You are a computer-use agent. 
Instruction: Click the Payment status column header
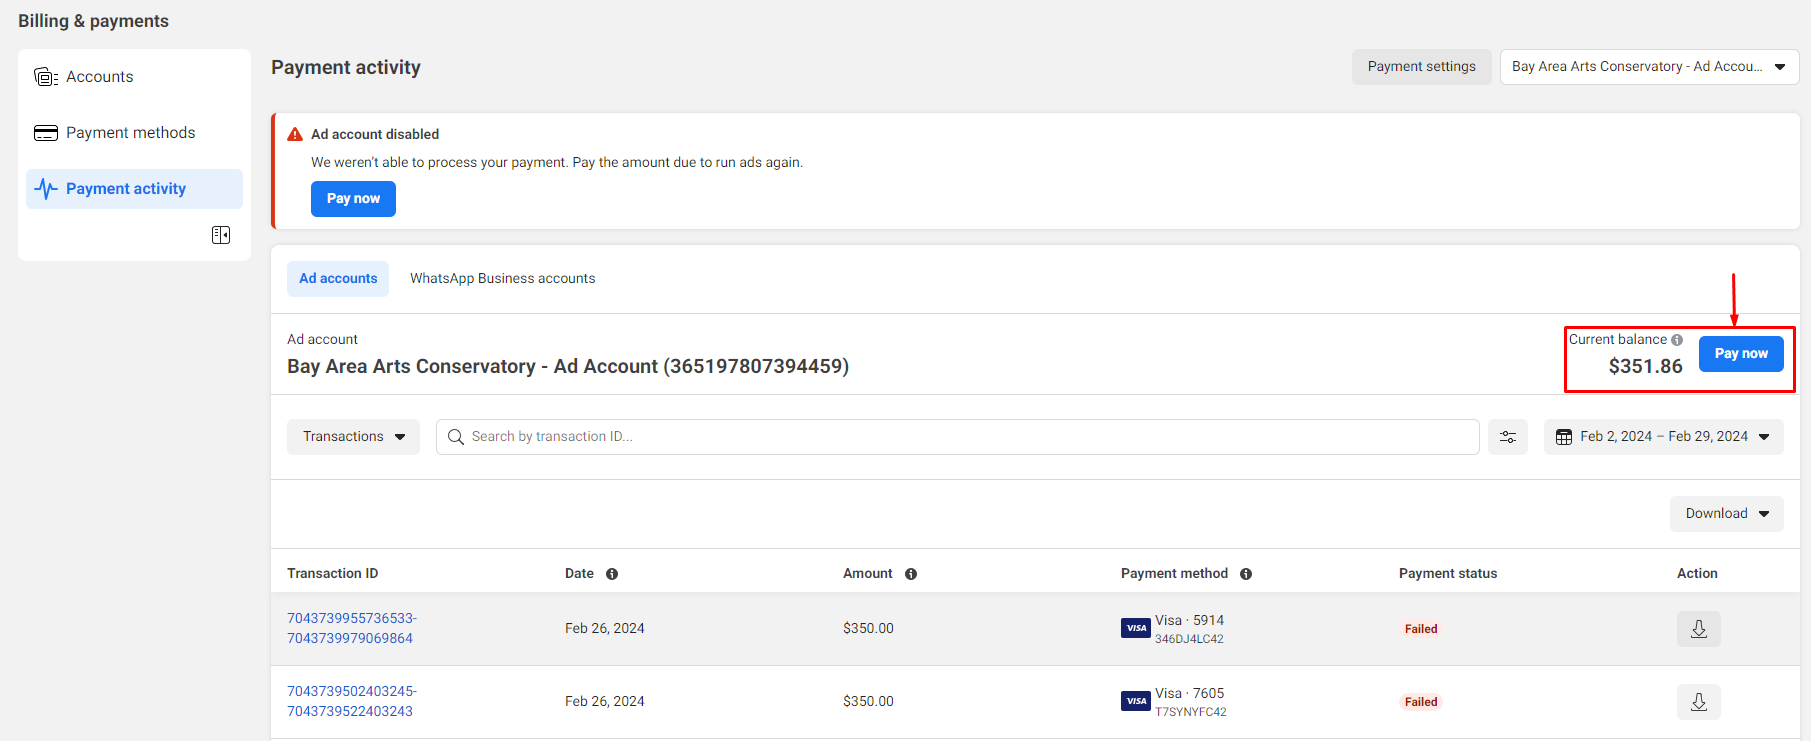(1448, 574)
